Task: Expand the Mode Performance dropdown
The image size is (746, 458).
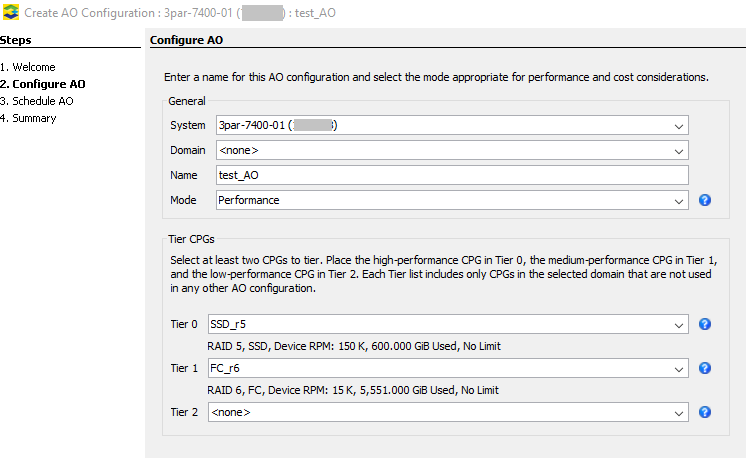Action: click(x=452, y=200)
